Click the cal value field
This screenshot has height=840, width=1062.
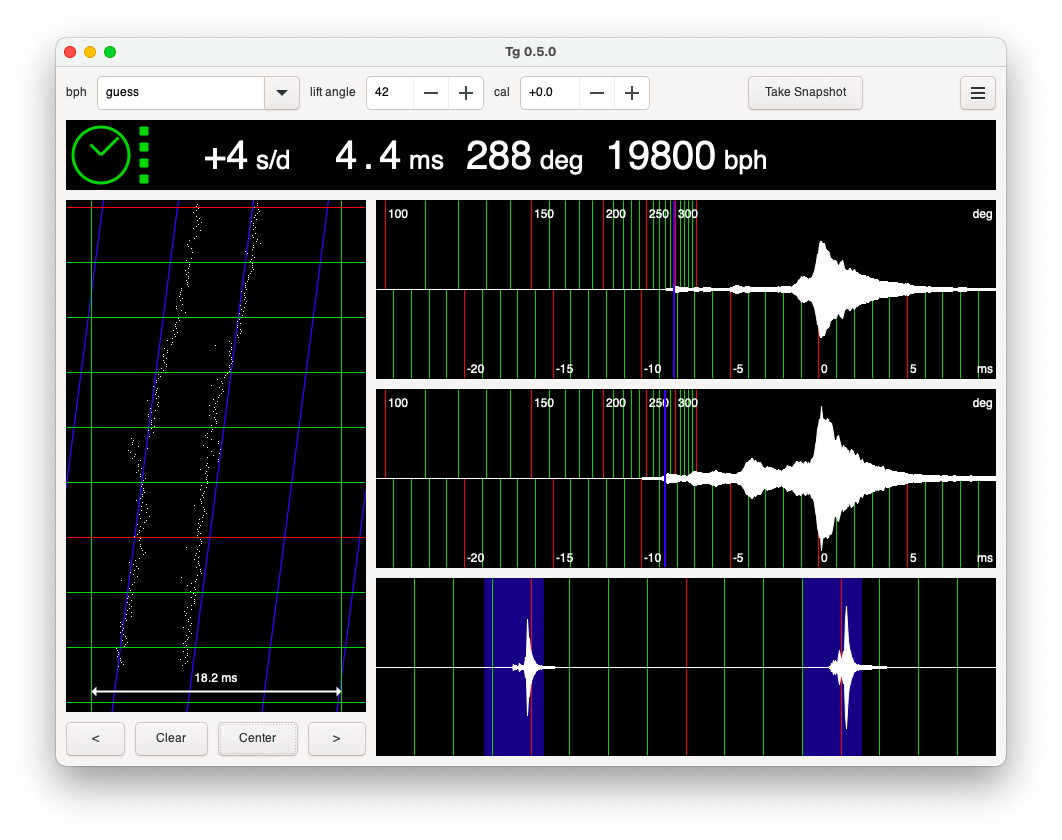tap(549, 93)
